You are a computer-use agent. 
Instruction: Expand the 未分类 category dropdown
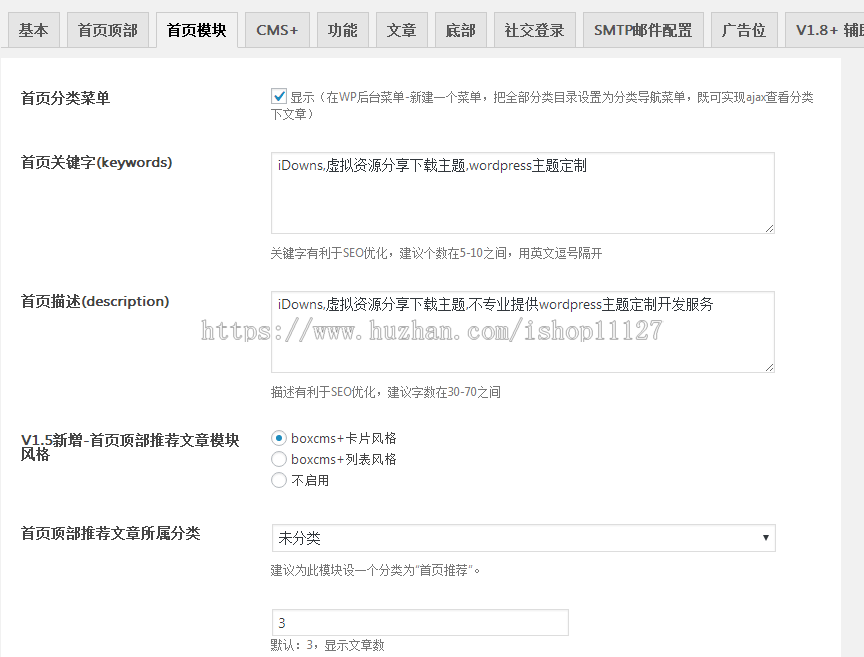tap(522, 538)
